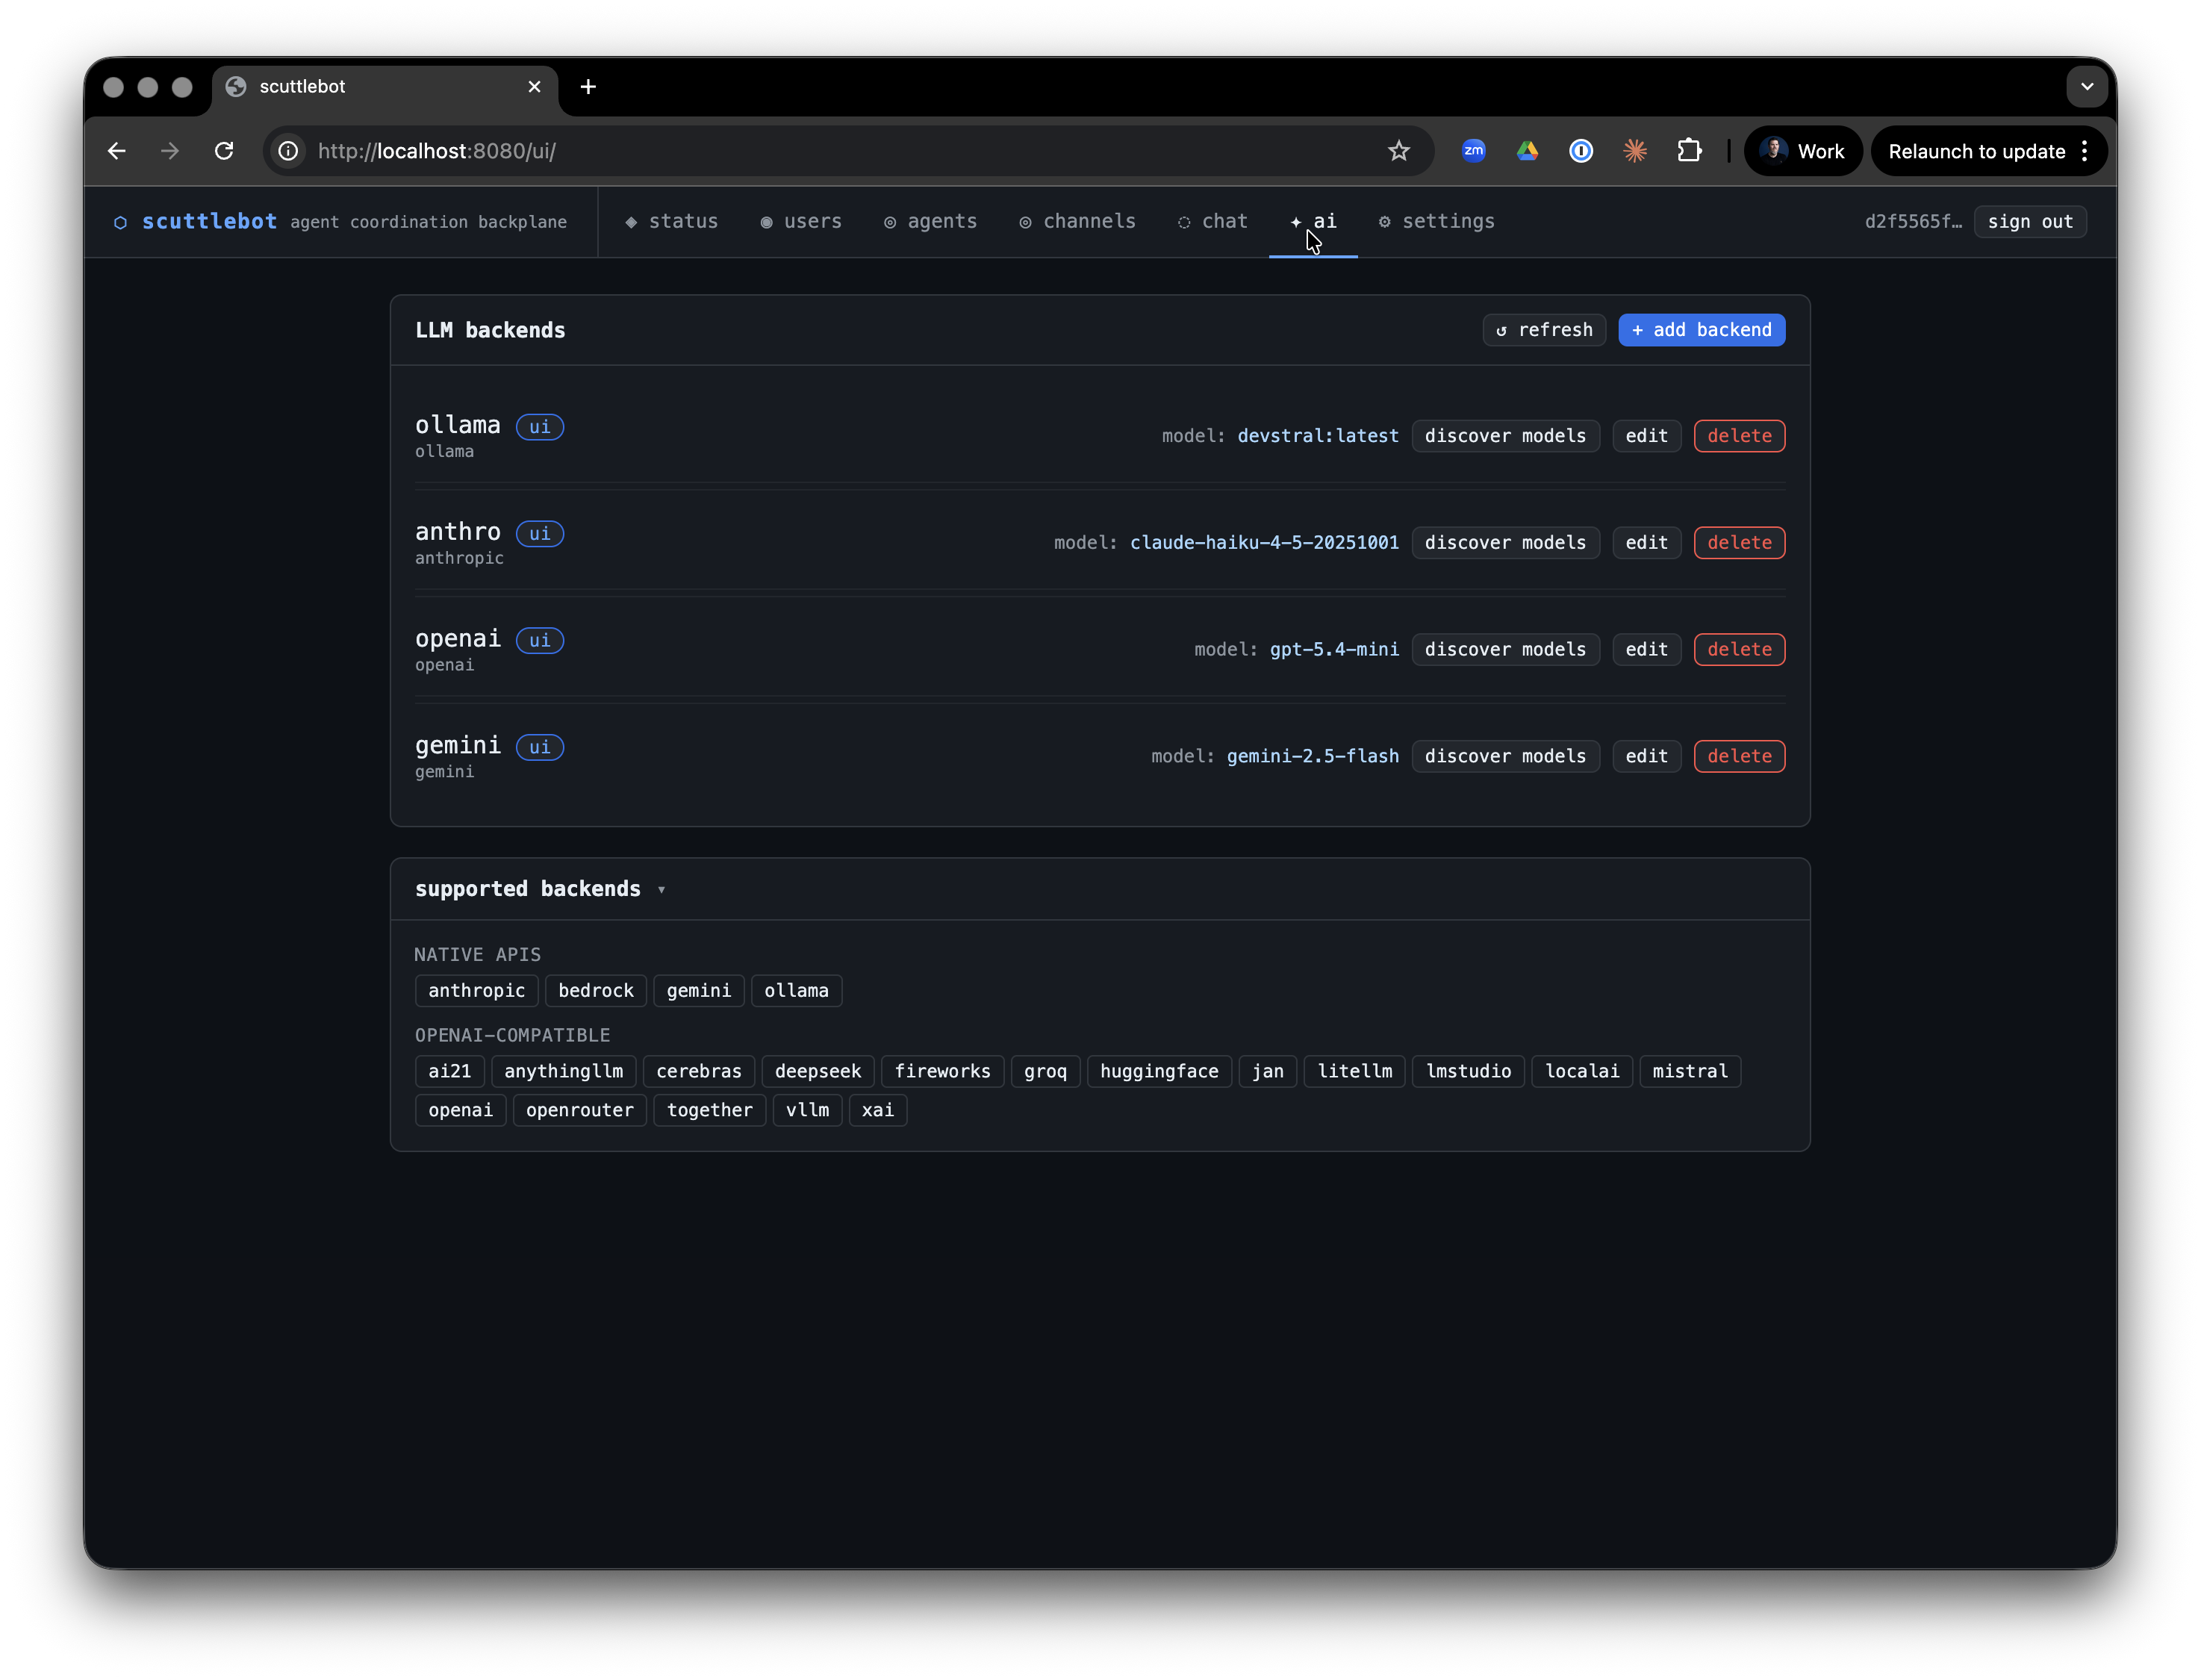The image size is (2201, 1680).
Task: Click the d2f5565f… user token text
Action: 1912,222
